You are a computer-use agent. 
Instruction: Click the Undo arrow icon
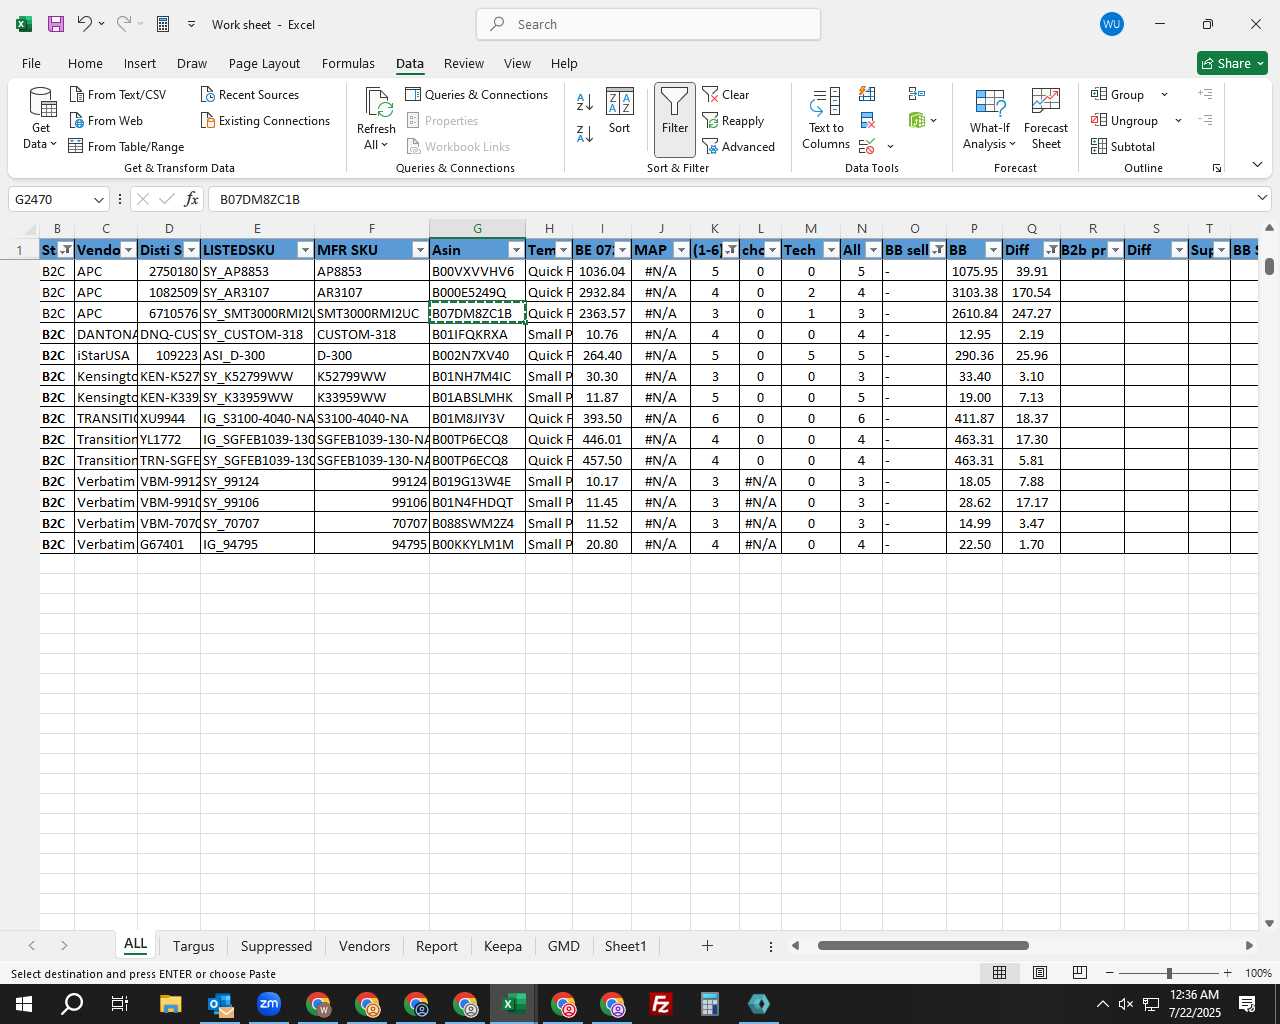(85, 24)
